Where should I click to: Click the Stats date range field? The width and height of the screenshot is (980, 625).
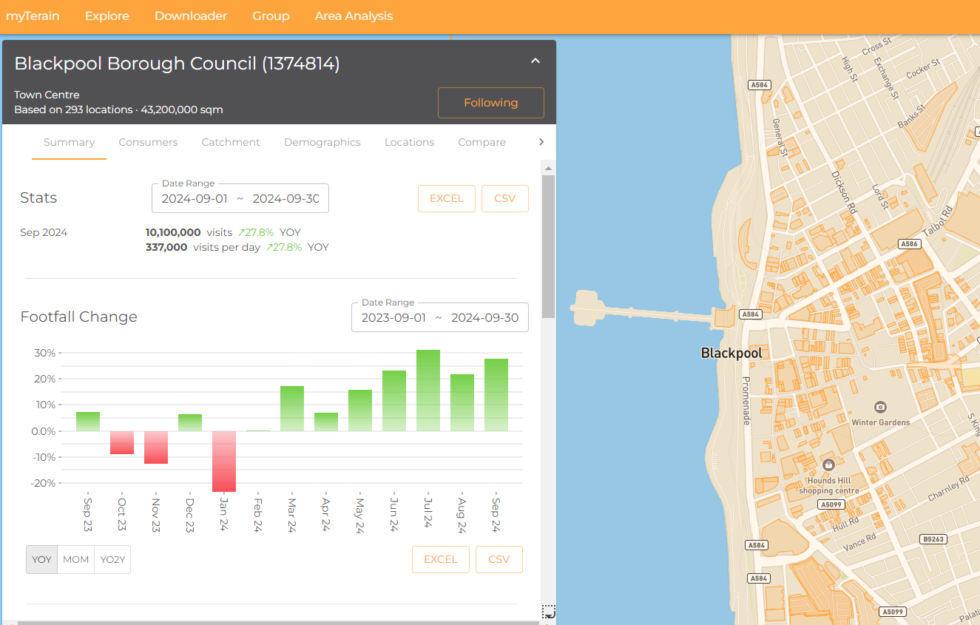coord(240,198)
